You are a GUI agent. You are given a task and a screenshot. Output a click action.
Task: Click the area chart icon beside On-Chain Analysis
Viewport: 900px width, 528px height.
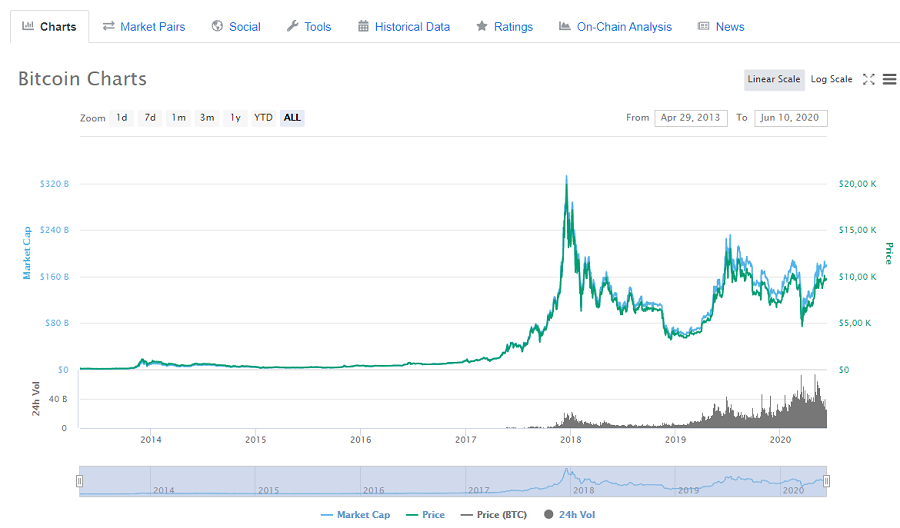pyautogui.click(x=565, y=26)
